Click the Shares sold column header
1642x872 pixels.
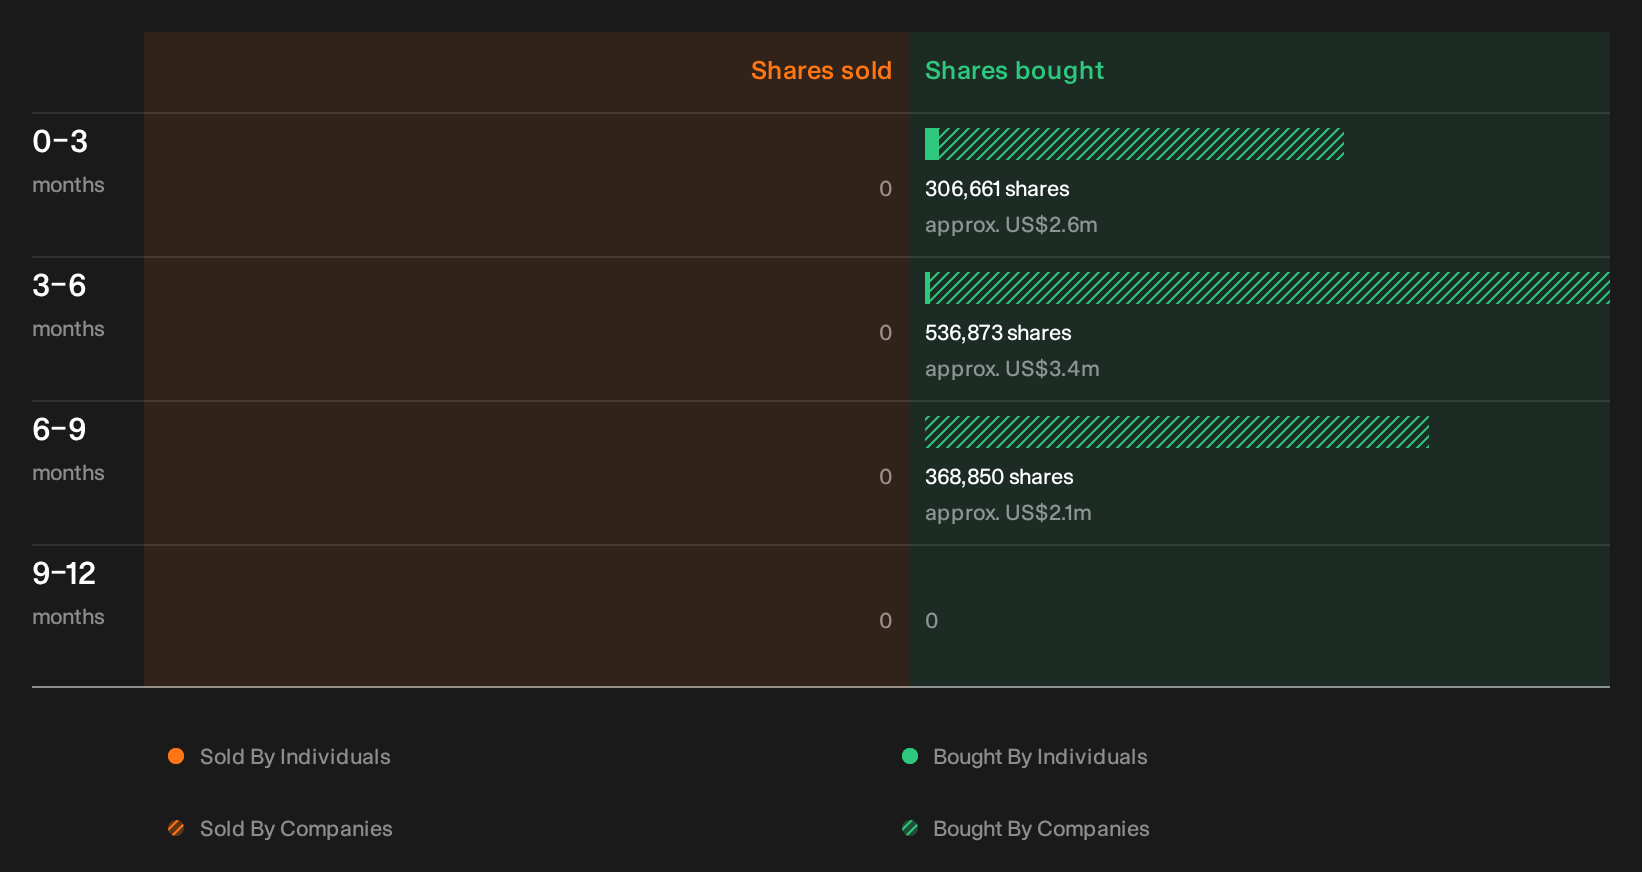[821, 71]
